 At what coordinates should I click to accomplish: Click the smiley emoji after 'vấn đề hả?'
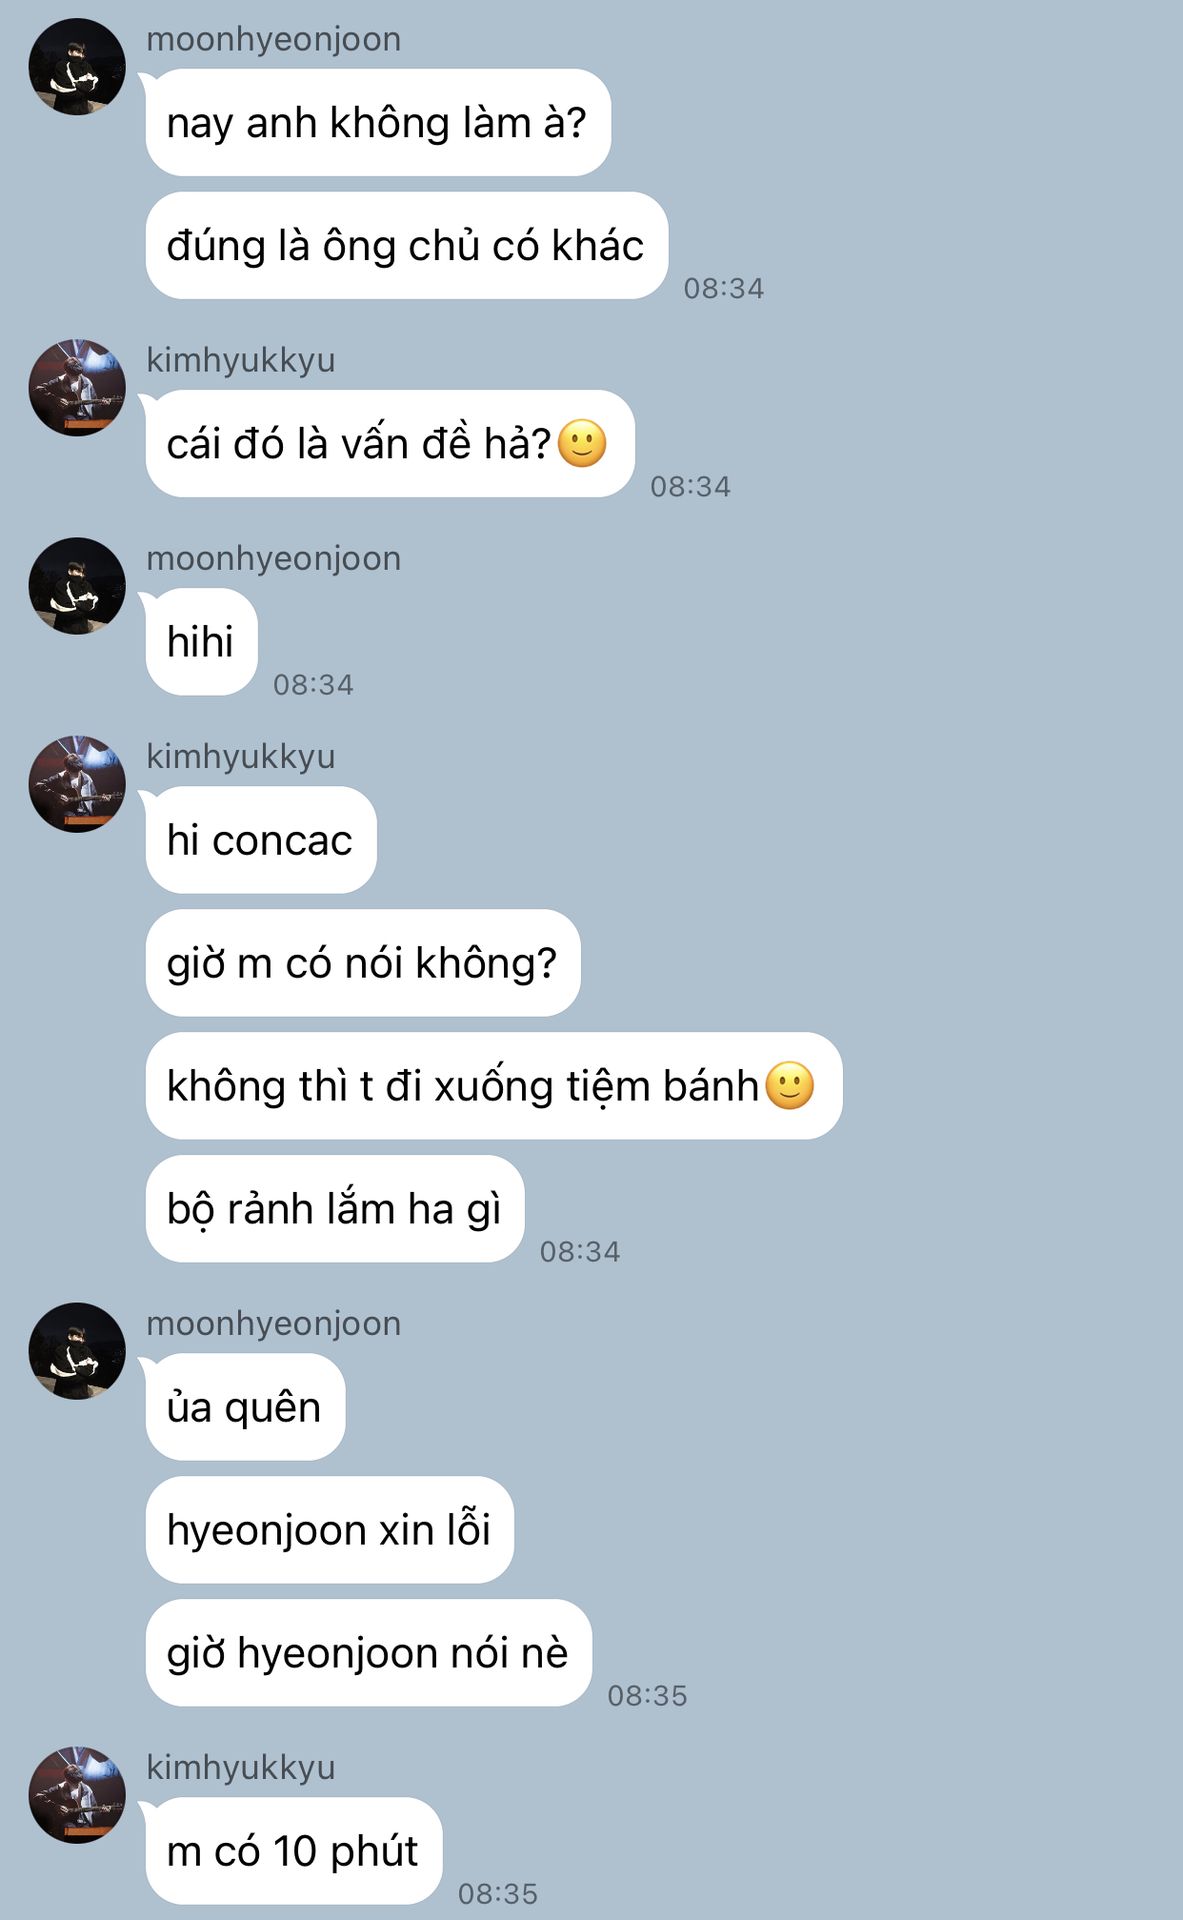point(582,443)
